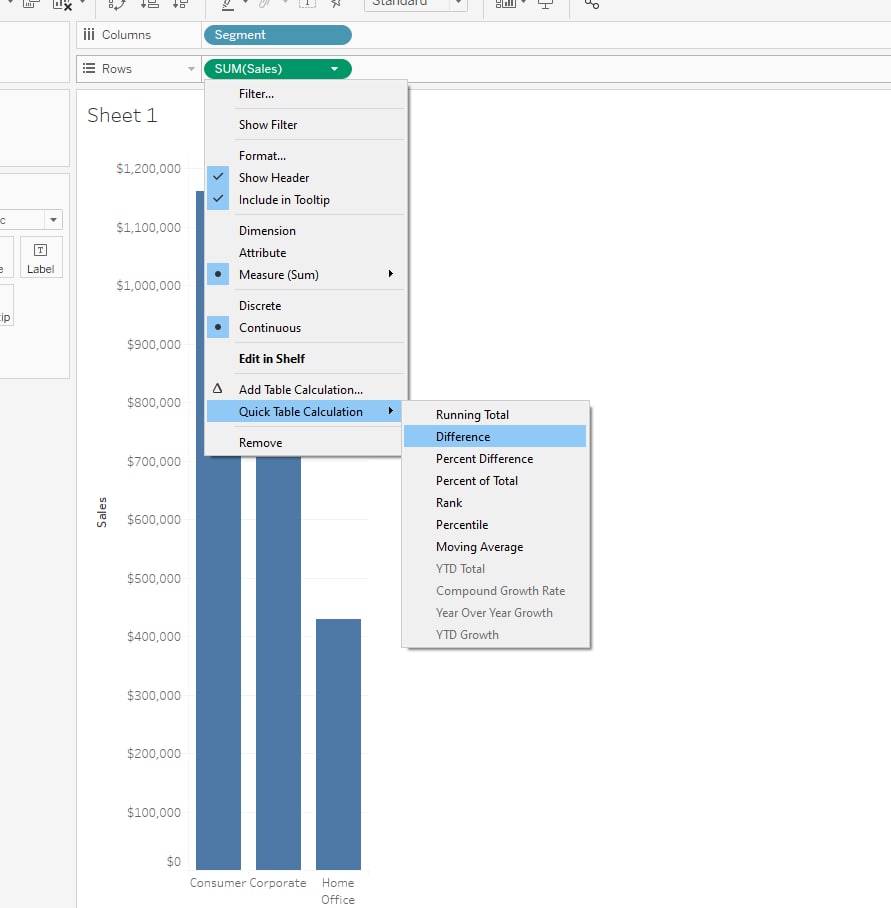Click YTD Growth menu item
The width and height of the screenshot is (891, 908).
(495, 635)
